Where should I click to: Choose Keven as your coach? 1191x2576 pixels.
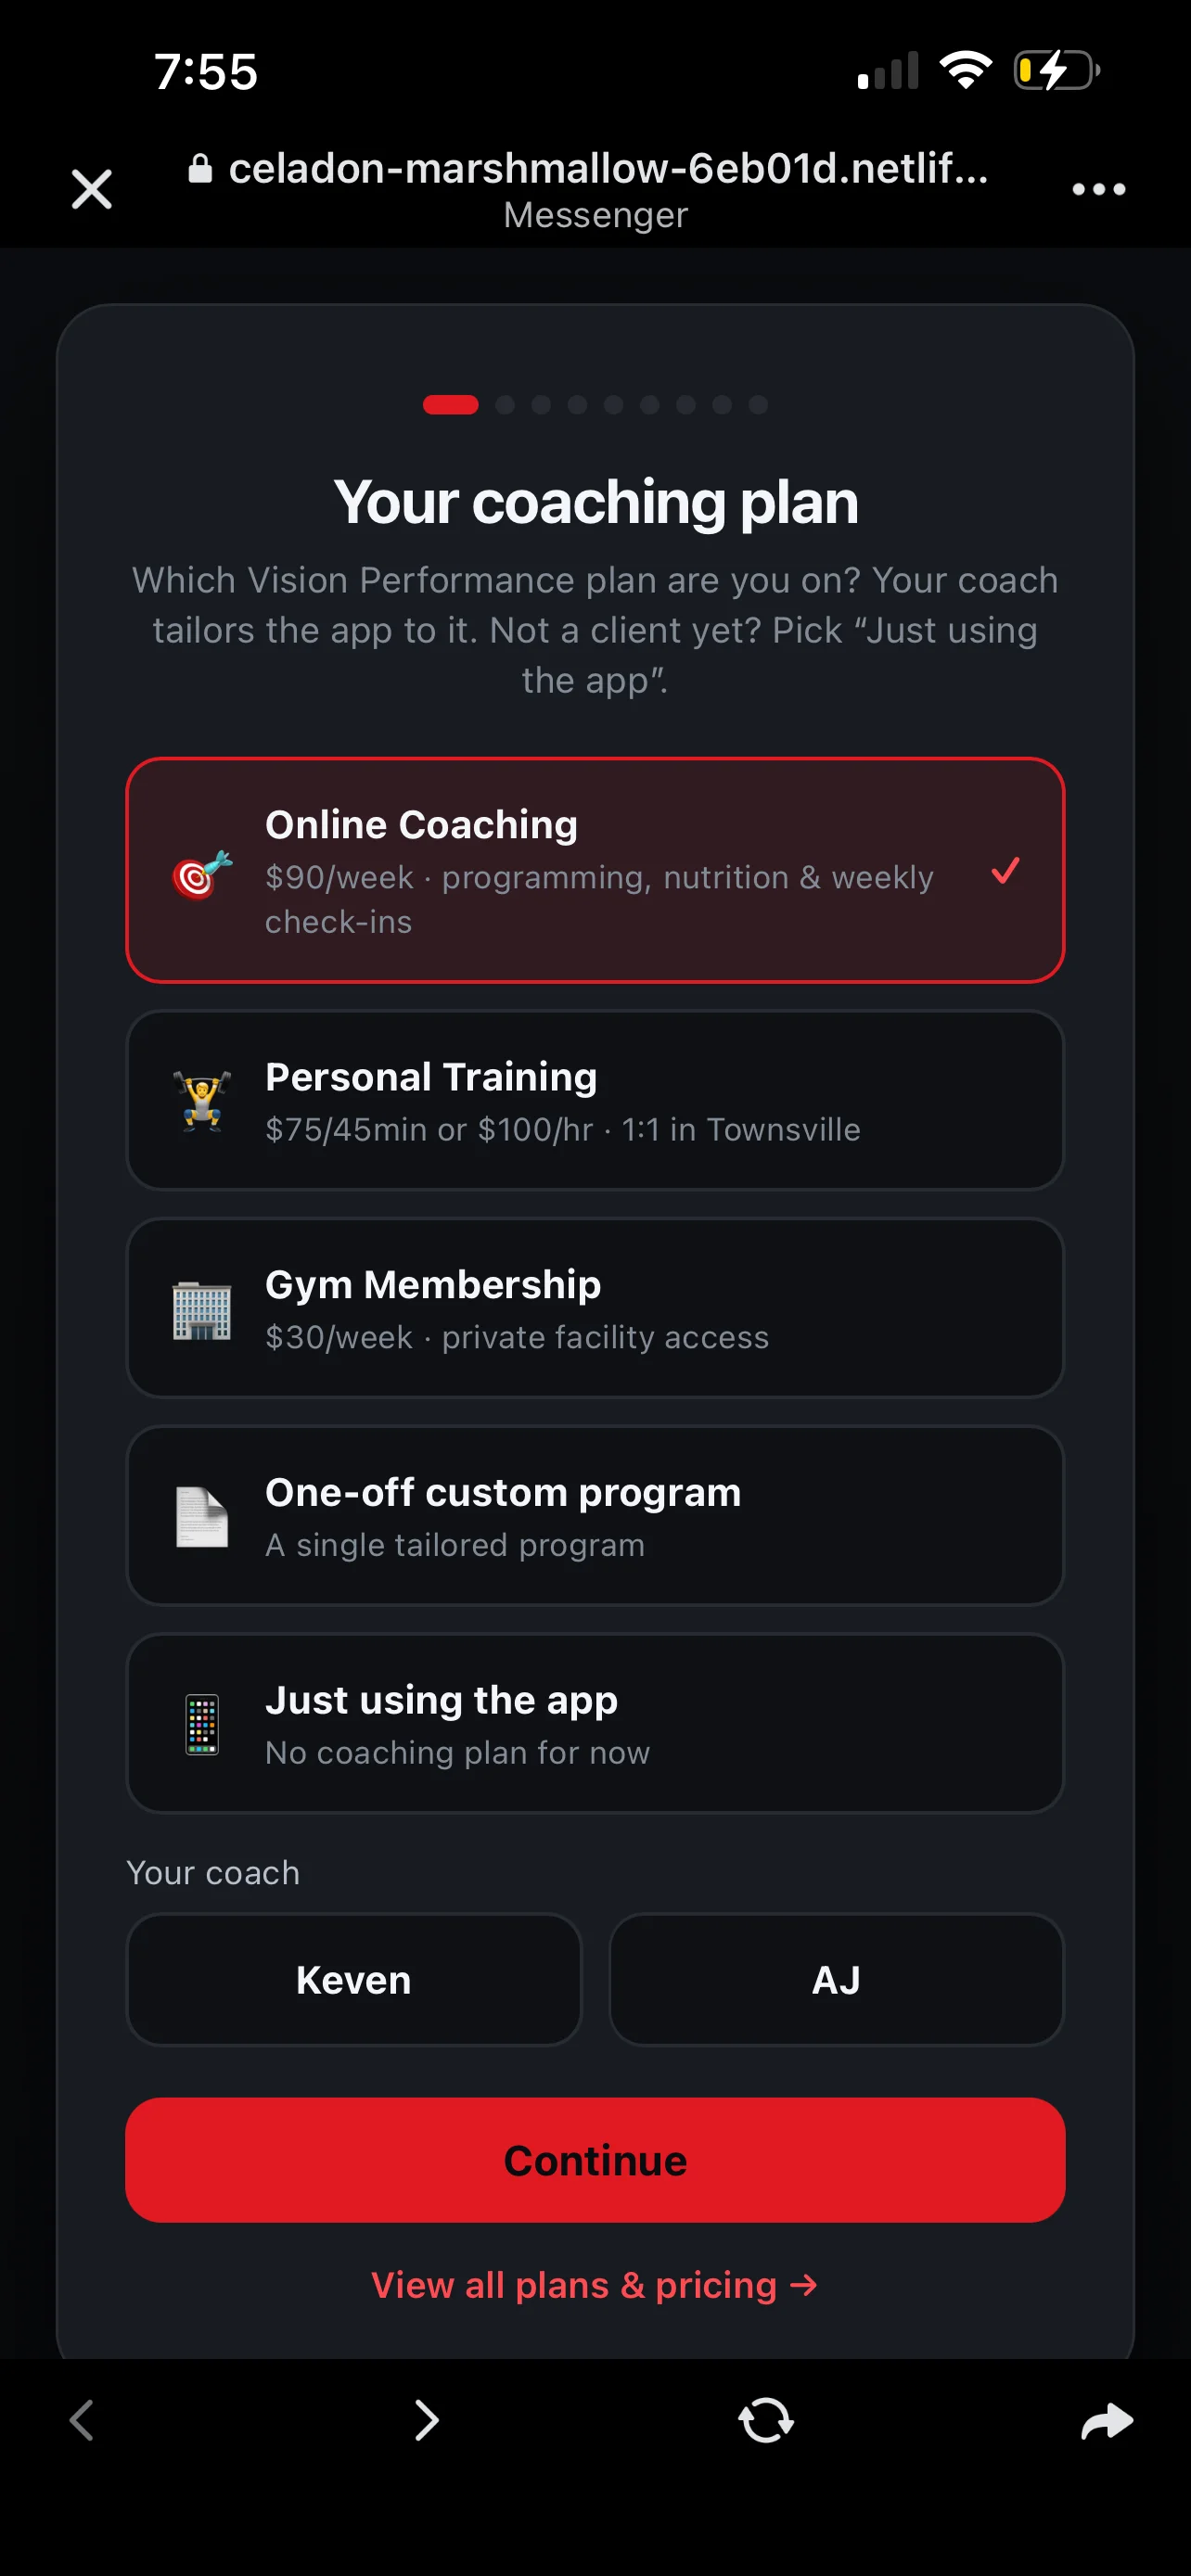[x=354, y=1980]
